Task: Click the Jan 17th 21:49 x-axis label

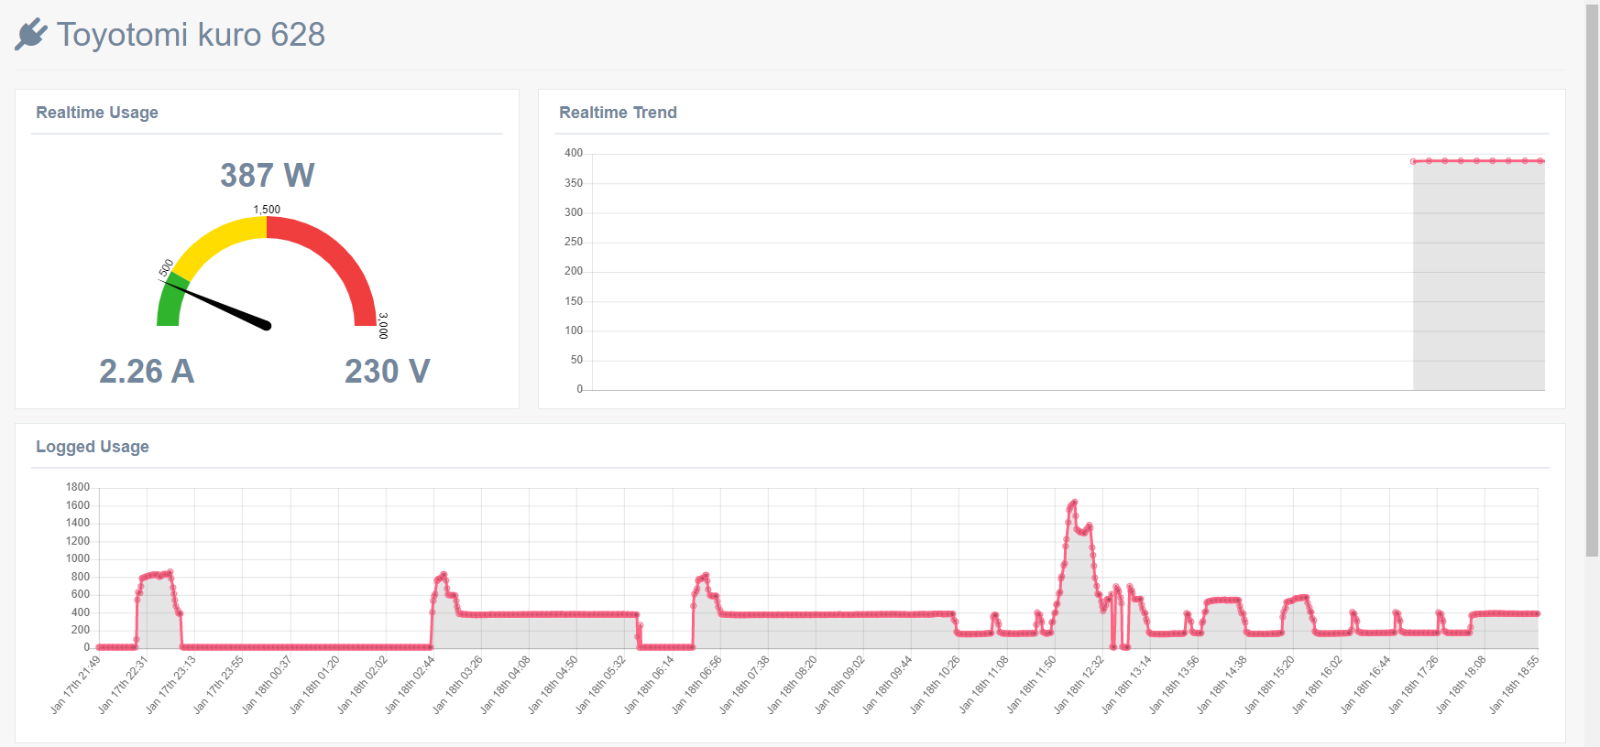Action: tap(76, 685)
